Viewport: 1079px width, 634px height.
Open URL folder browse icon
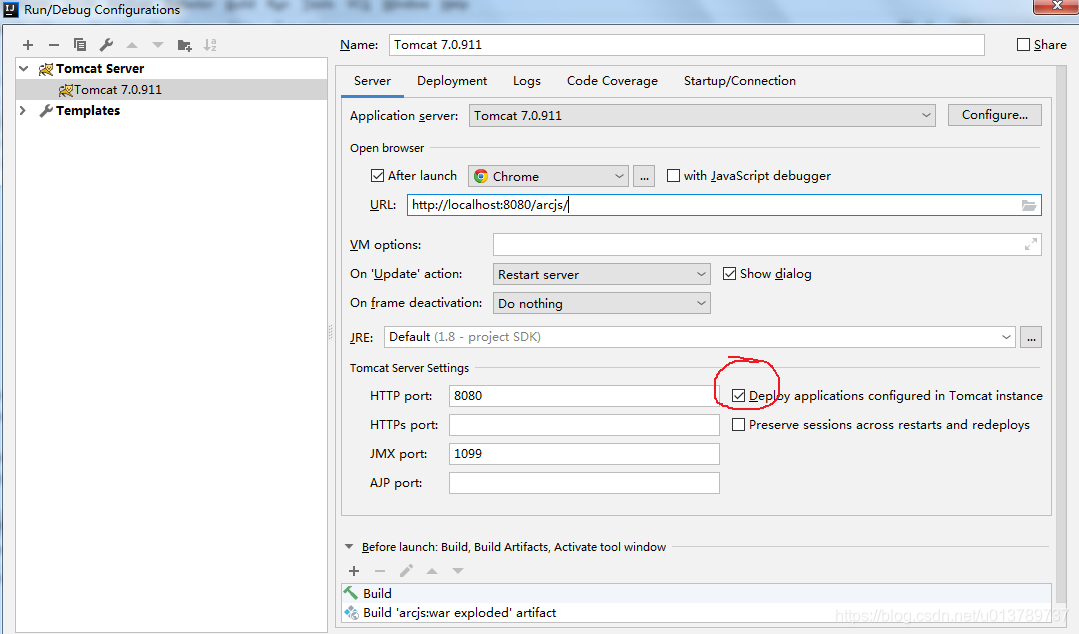(x=1029, y=205)
